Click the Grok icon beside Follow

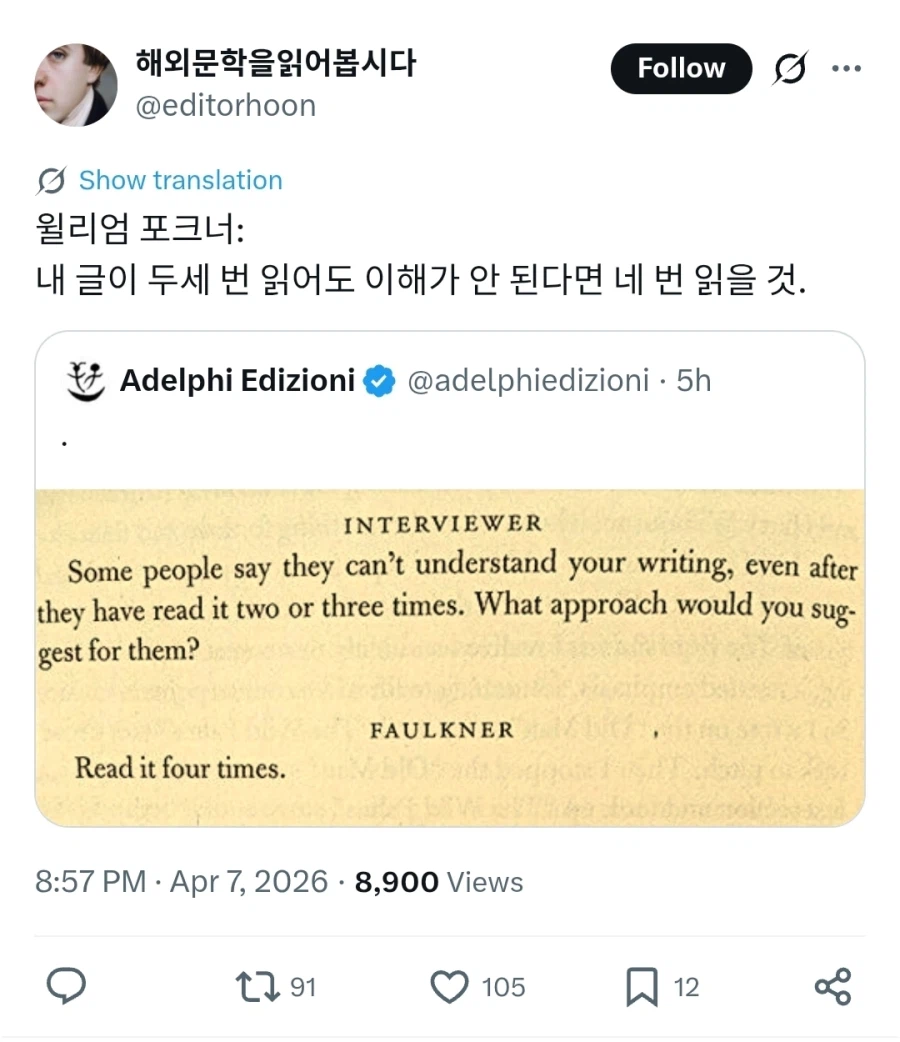[x=790, y=69]
